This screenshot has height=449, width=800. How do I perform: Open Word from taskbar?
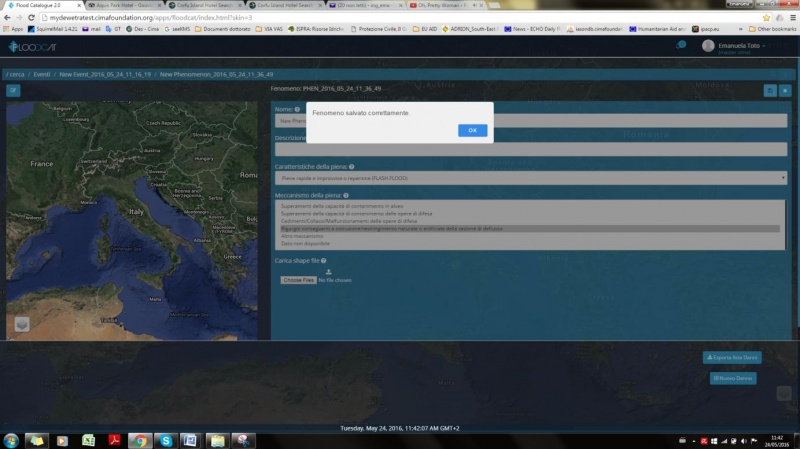(x=191, y=440)
